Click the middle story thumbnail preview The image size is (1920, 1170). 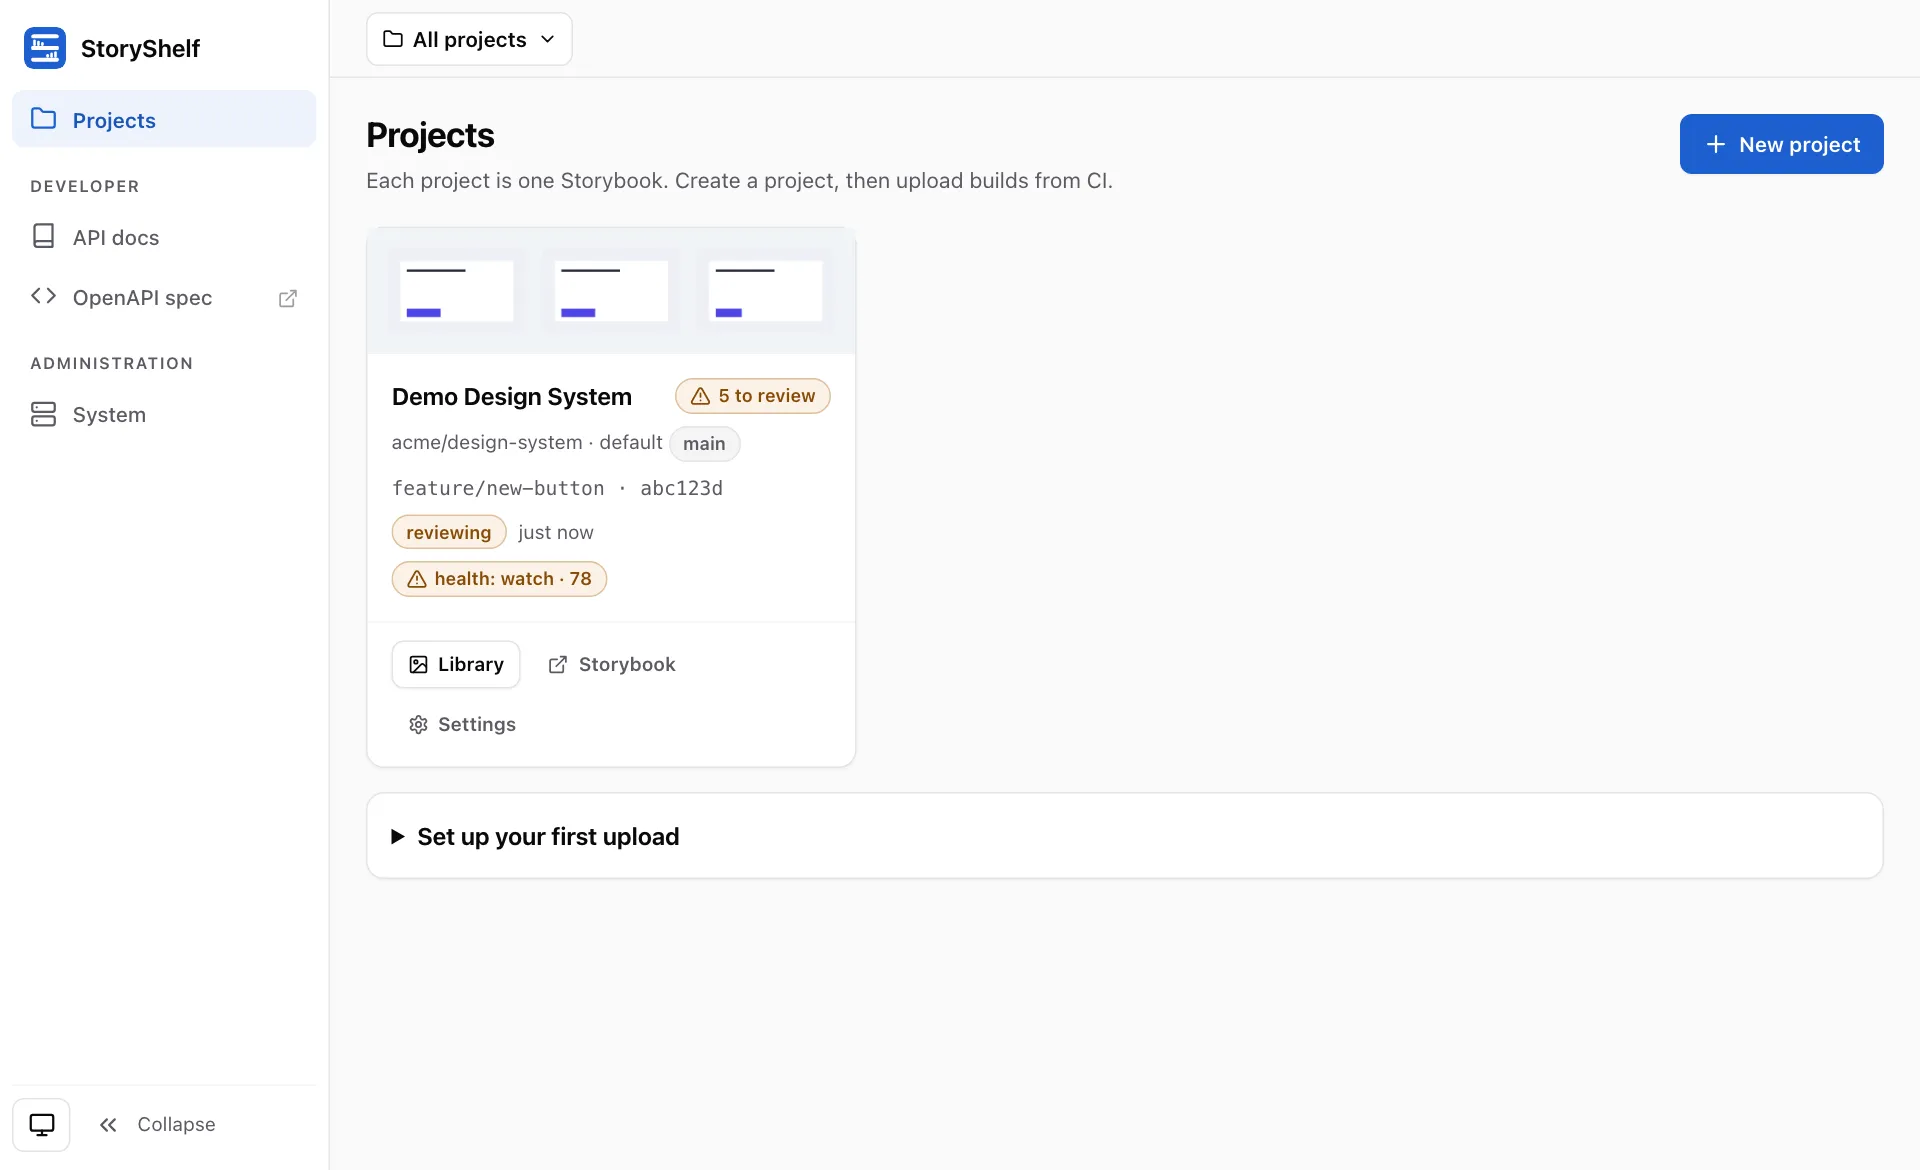[x=611, y=290]
